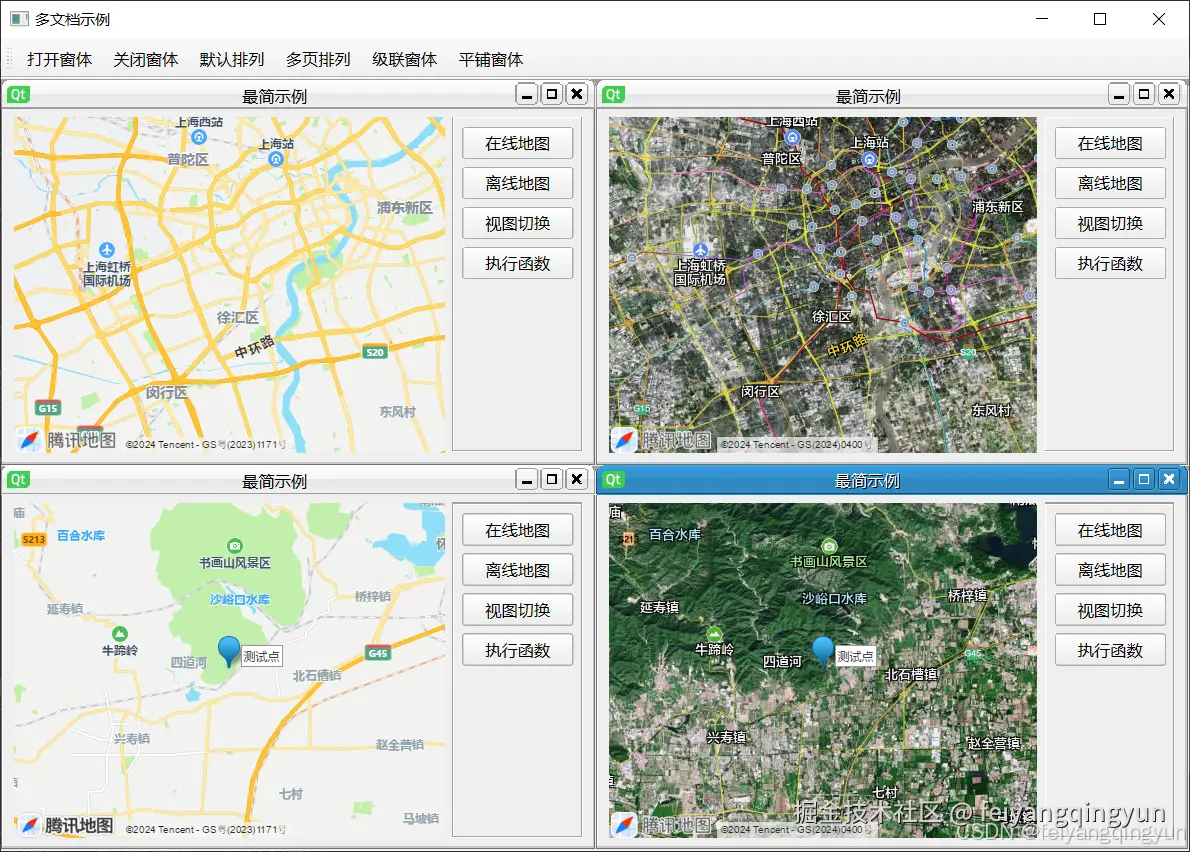The image size is (1190, 852).
Task: Click 在线地图 button in top-left window
Action: 518,143
